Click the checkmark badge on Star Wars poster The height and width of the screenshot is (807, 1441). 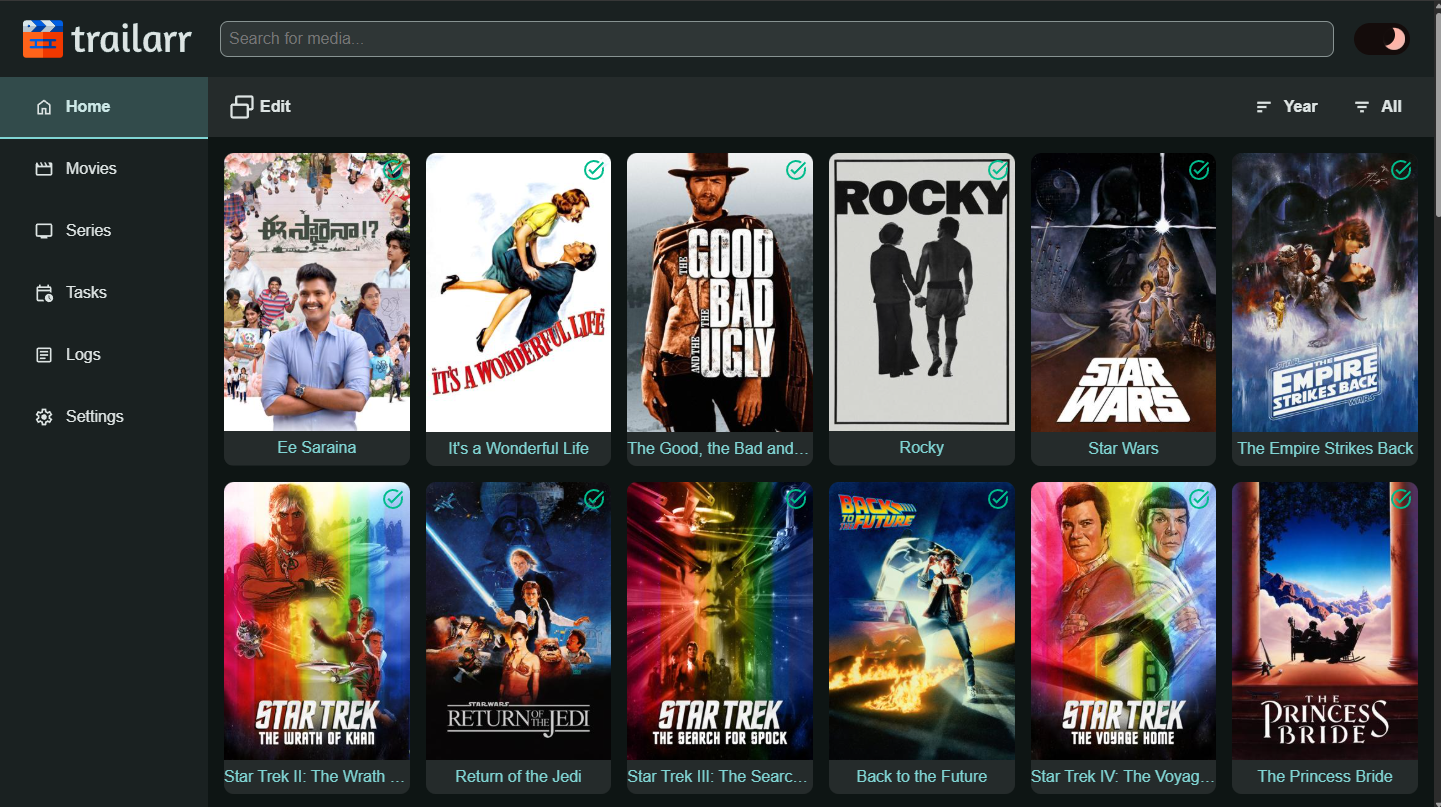1199,170
